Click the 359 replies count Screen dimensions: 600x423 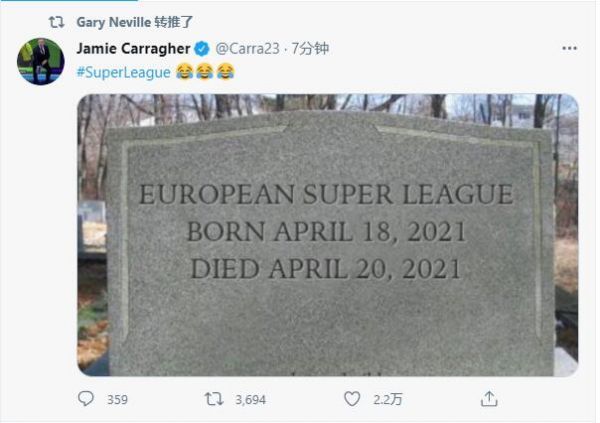[x=117, y=400]
